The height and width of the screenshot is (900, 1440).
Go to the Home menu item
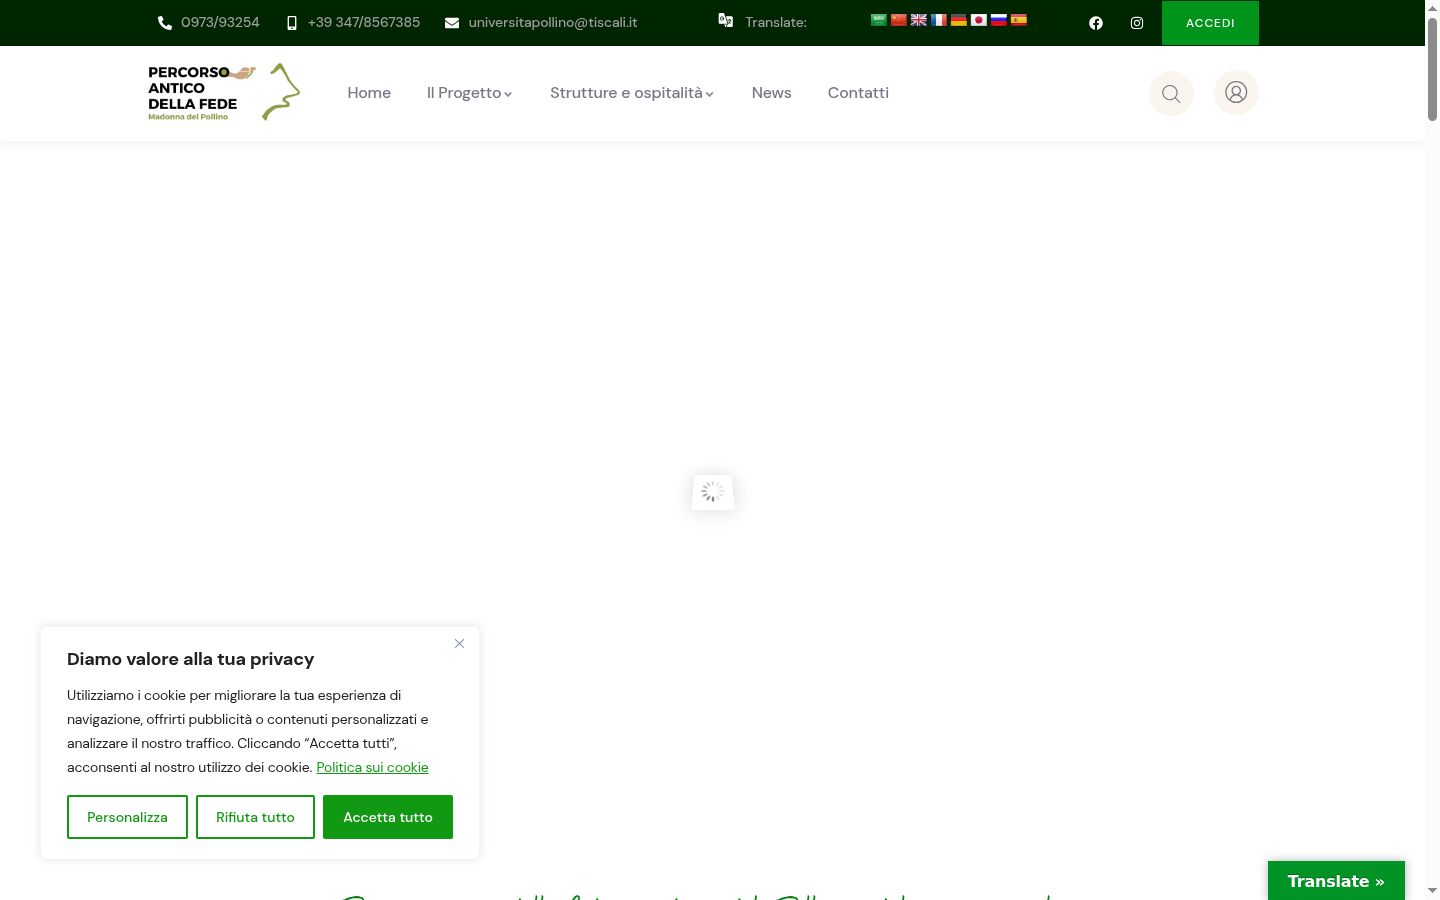369,93
